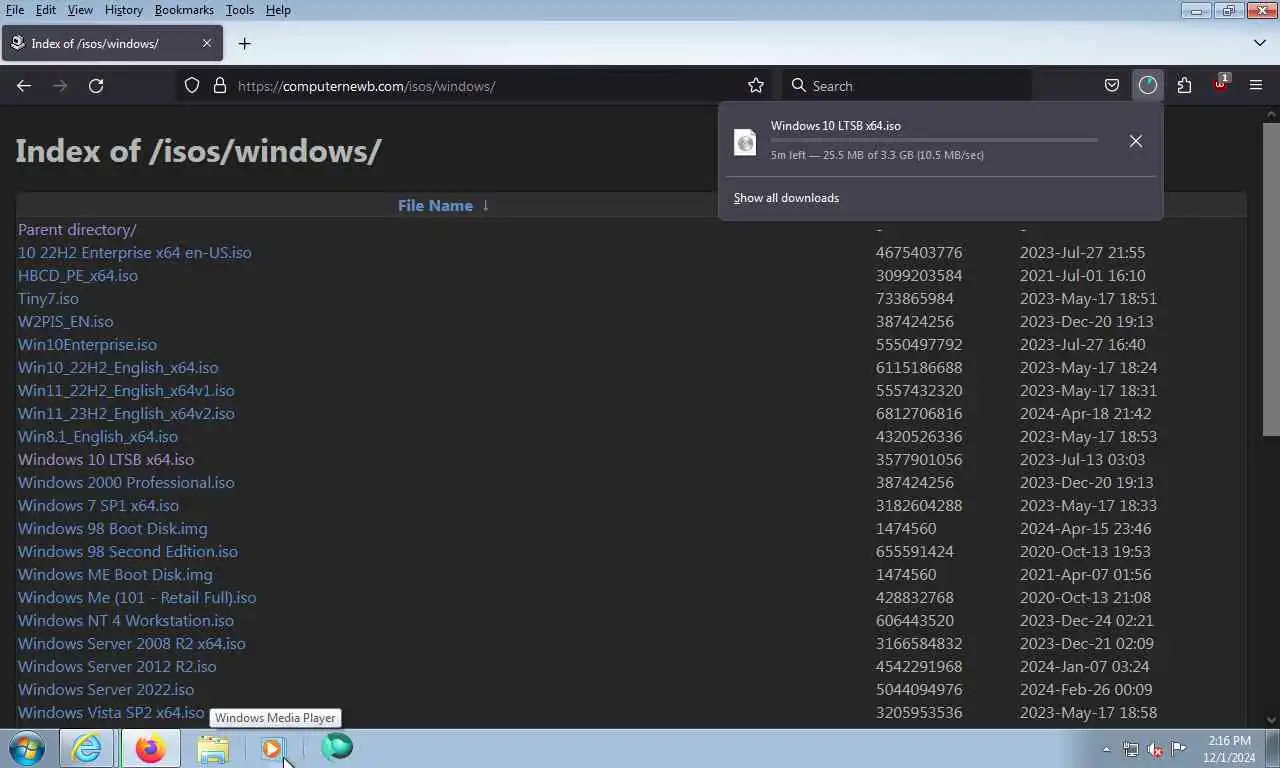Click Firefox taskbar icon

[x=150, y=748]
